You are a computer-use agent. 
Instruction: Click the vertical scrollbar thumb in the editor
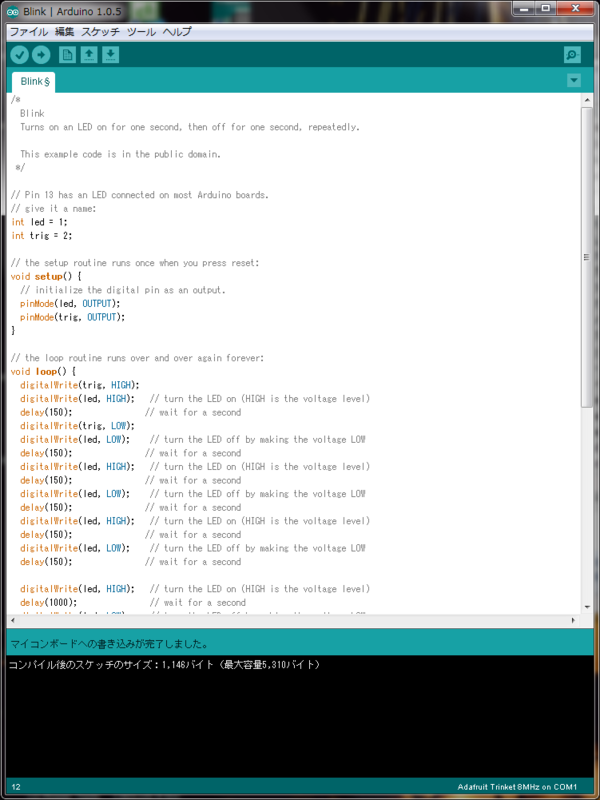tap(587, 257)
